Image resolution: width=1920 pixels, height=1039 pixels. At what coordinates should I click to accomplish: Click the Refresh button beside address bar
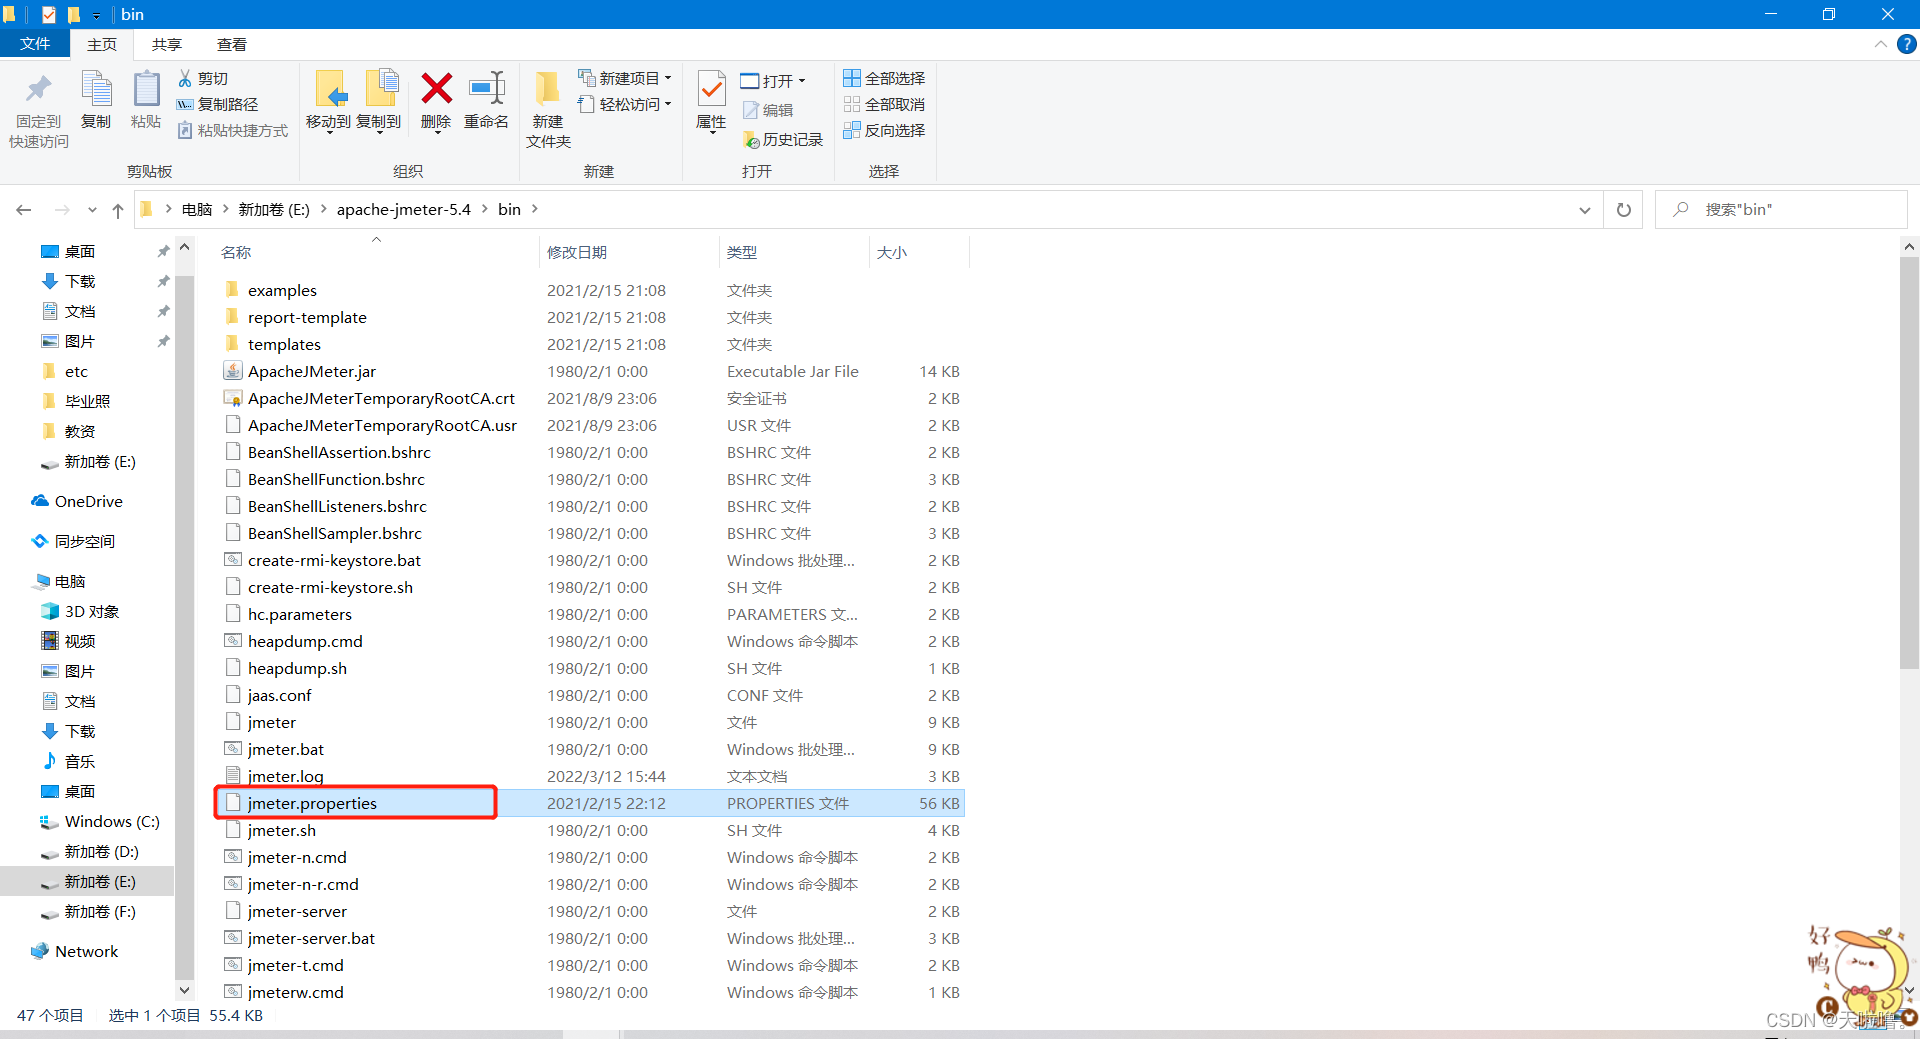coord(1623,210)
